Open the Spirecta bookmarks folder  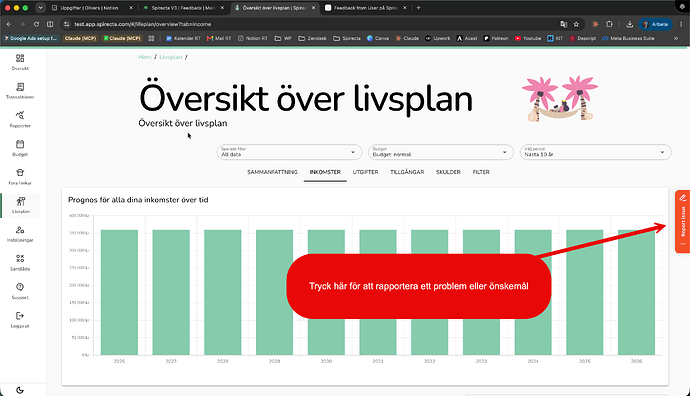click(x=347, y=38)
